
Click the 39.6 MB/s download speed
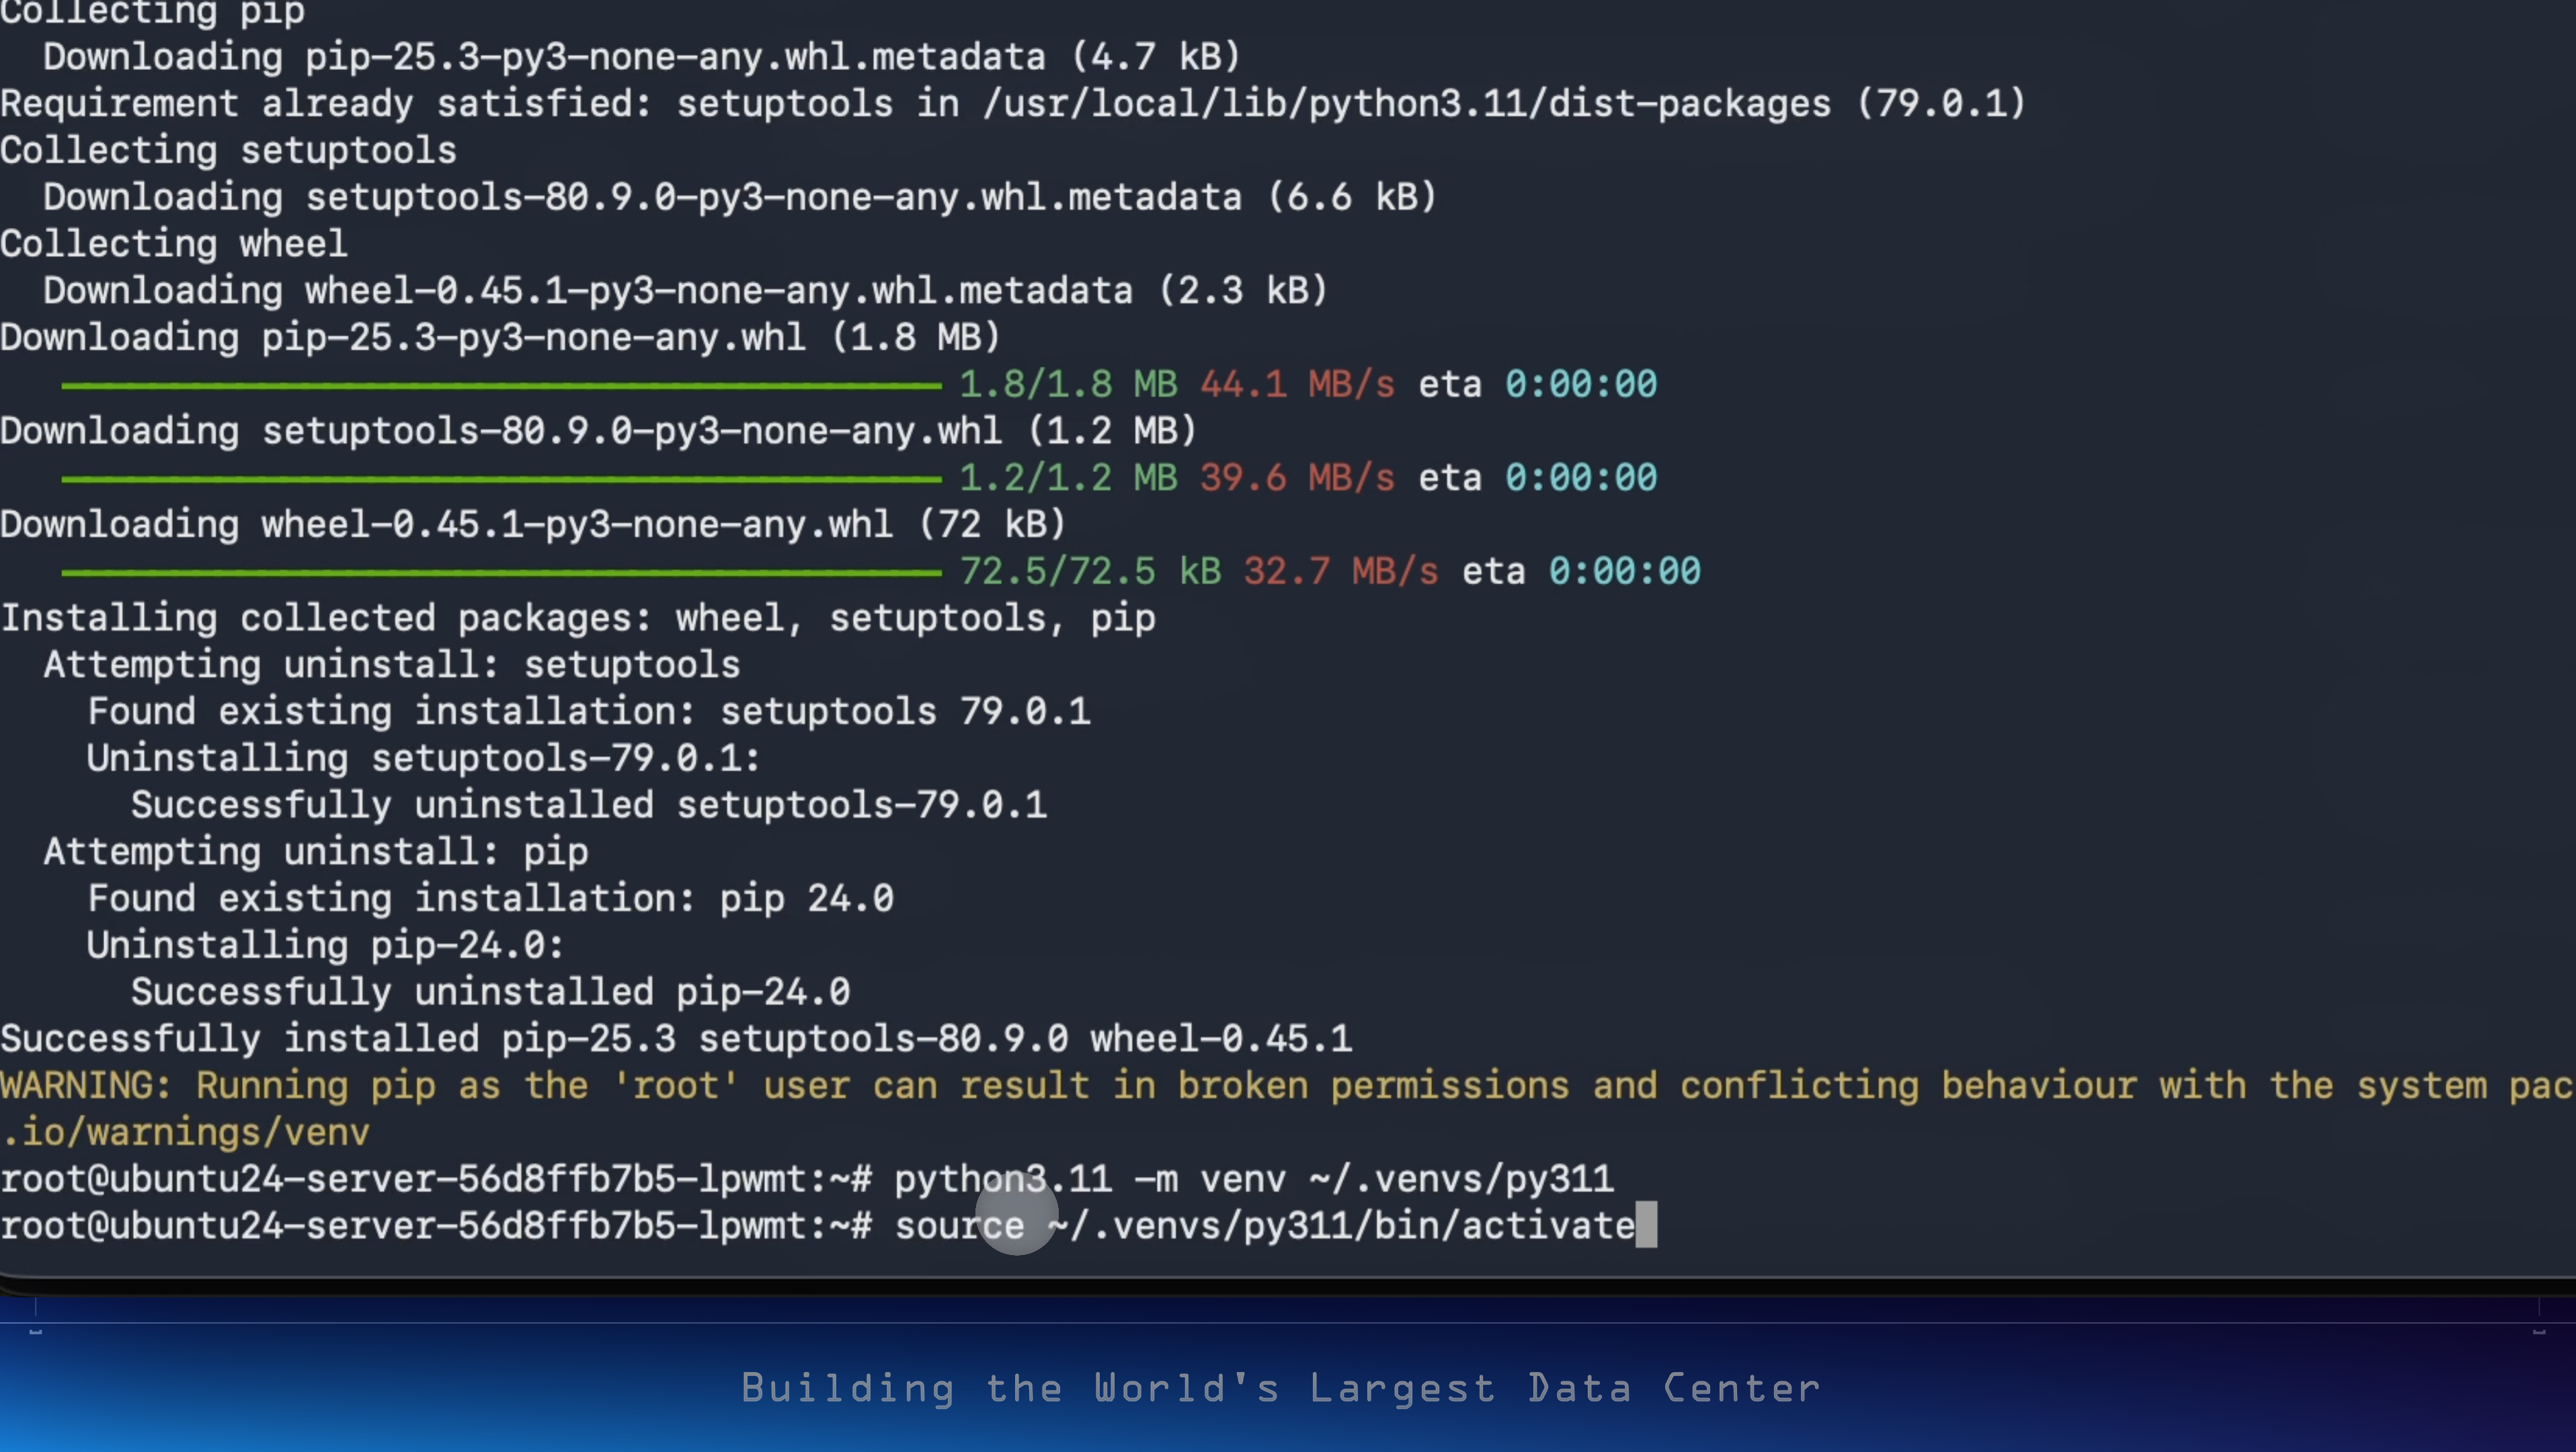click(x=1297, y=479)
